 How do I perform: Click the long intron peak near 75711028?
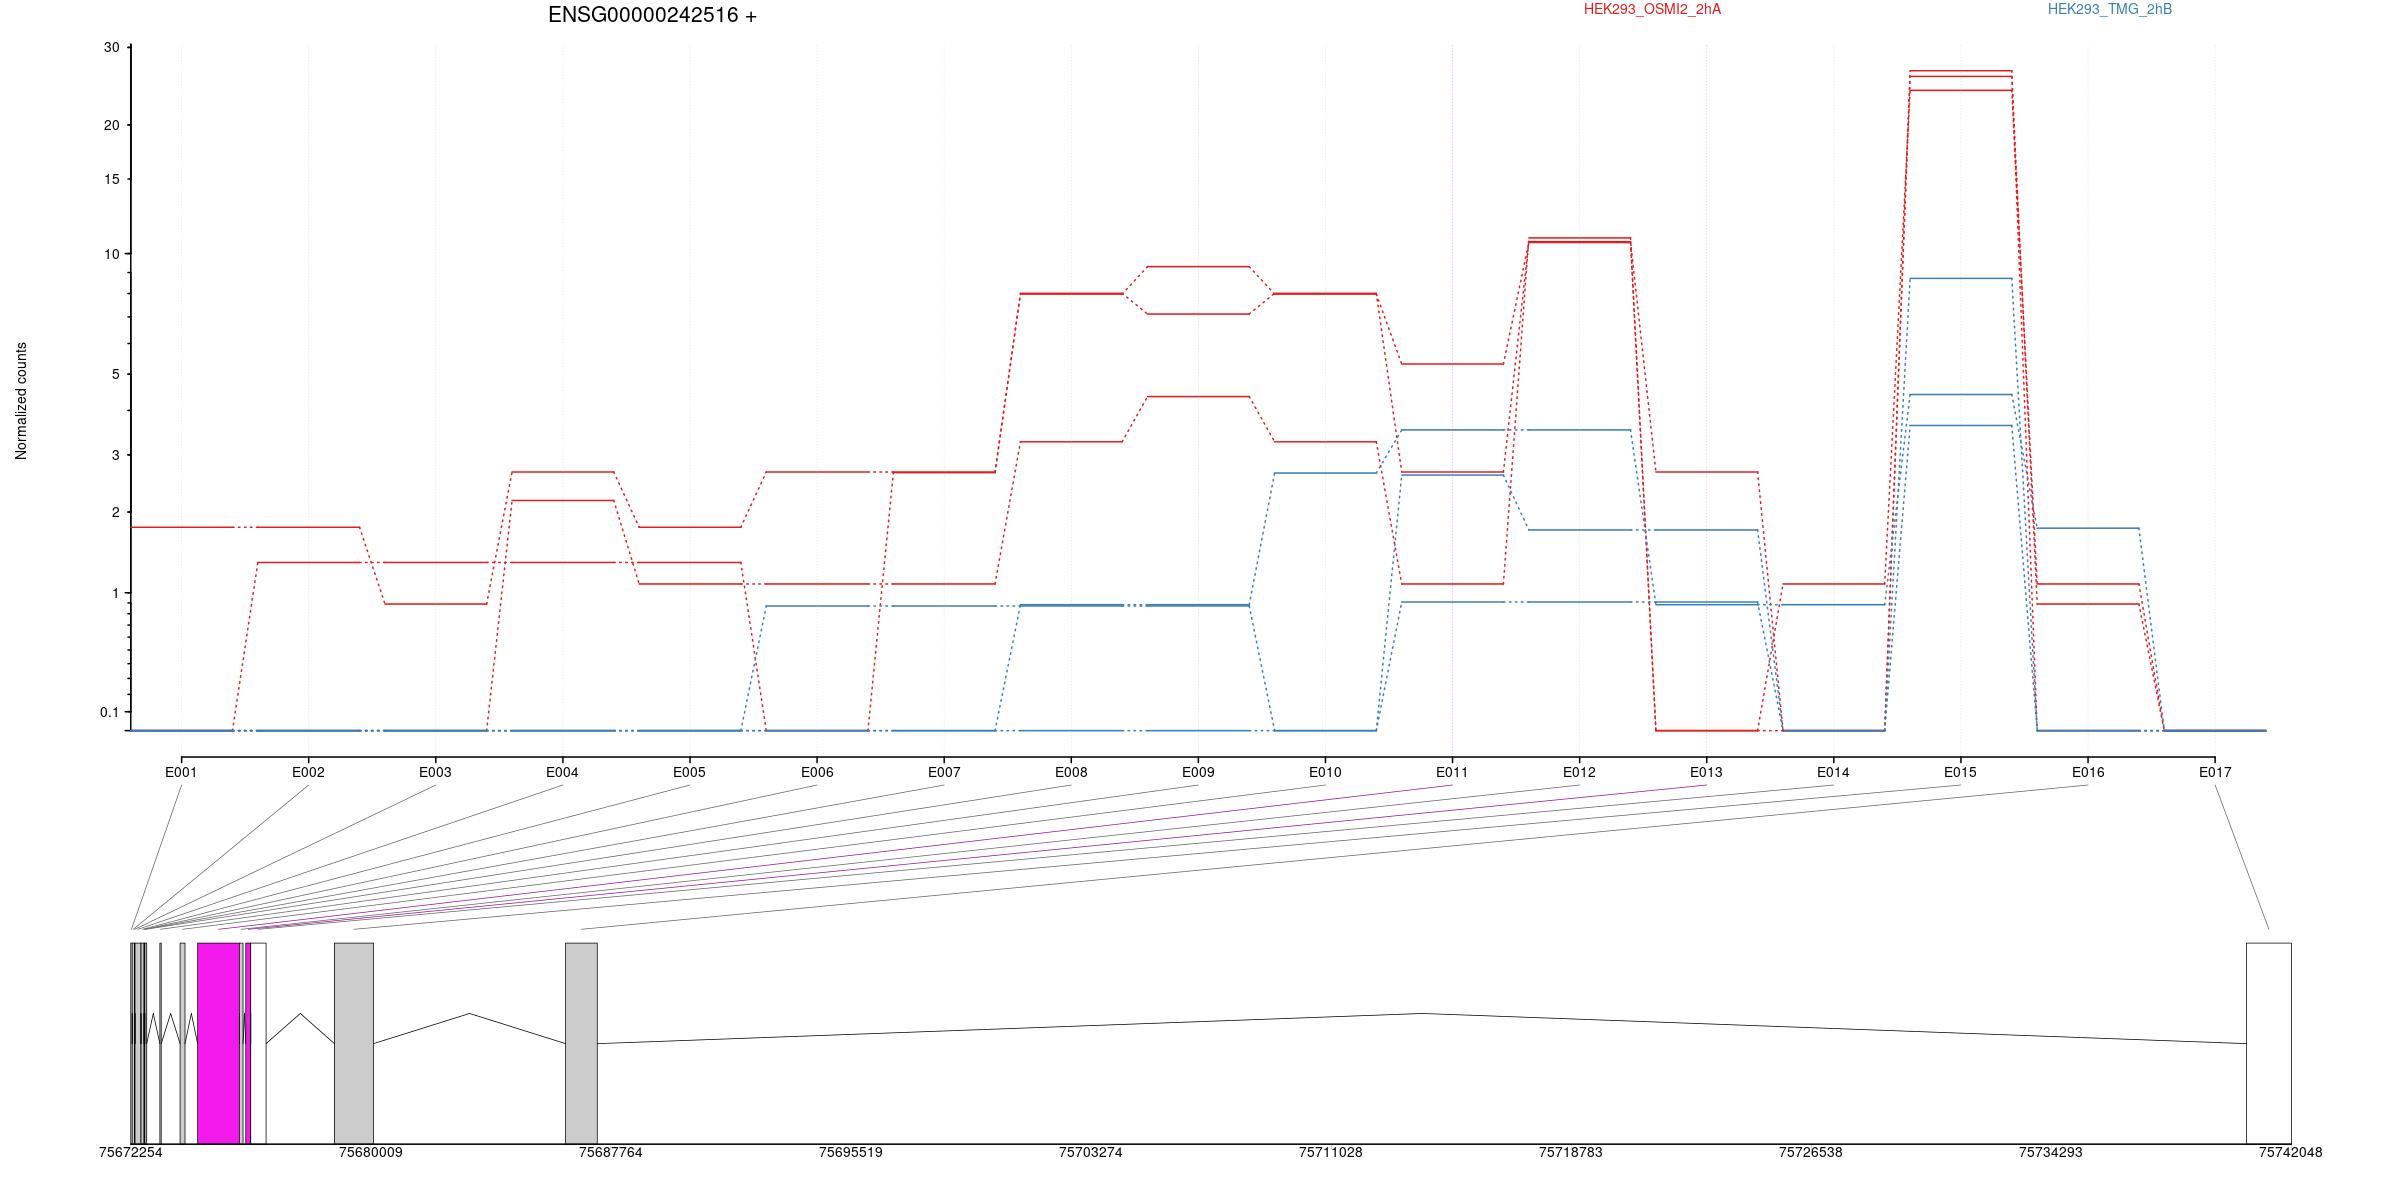coord(1422,1014)
